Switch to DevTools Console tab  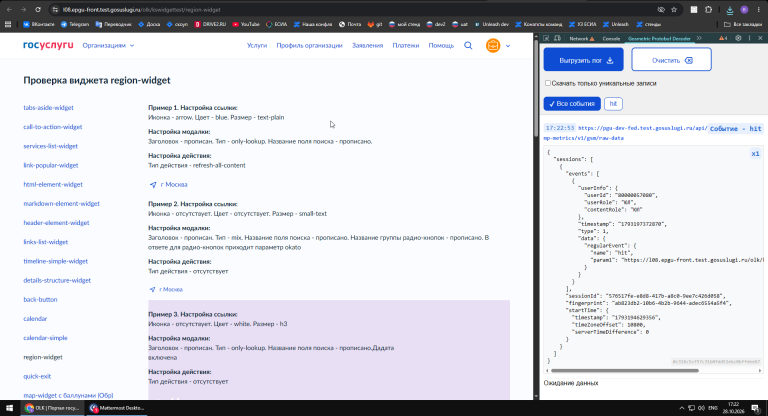click(x=611, y=38)
